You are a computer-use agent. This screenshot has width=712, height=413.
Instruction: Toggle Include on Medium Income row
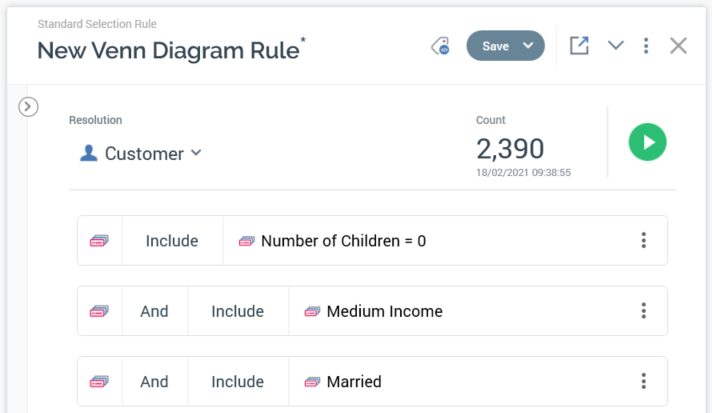click(237, 311)
